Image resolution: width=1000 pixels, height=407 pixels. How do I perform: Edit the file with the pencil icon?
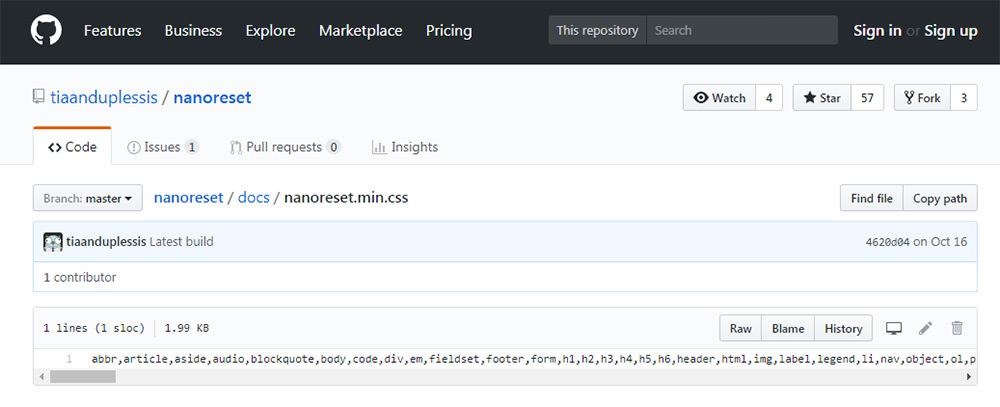click(925, 329)
